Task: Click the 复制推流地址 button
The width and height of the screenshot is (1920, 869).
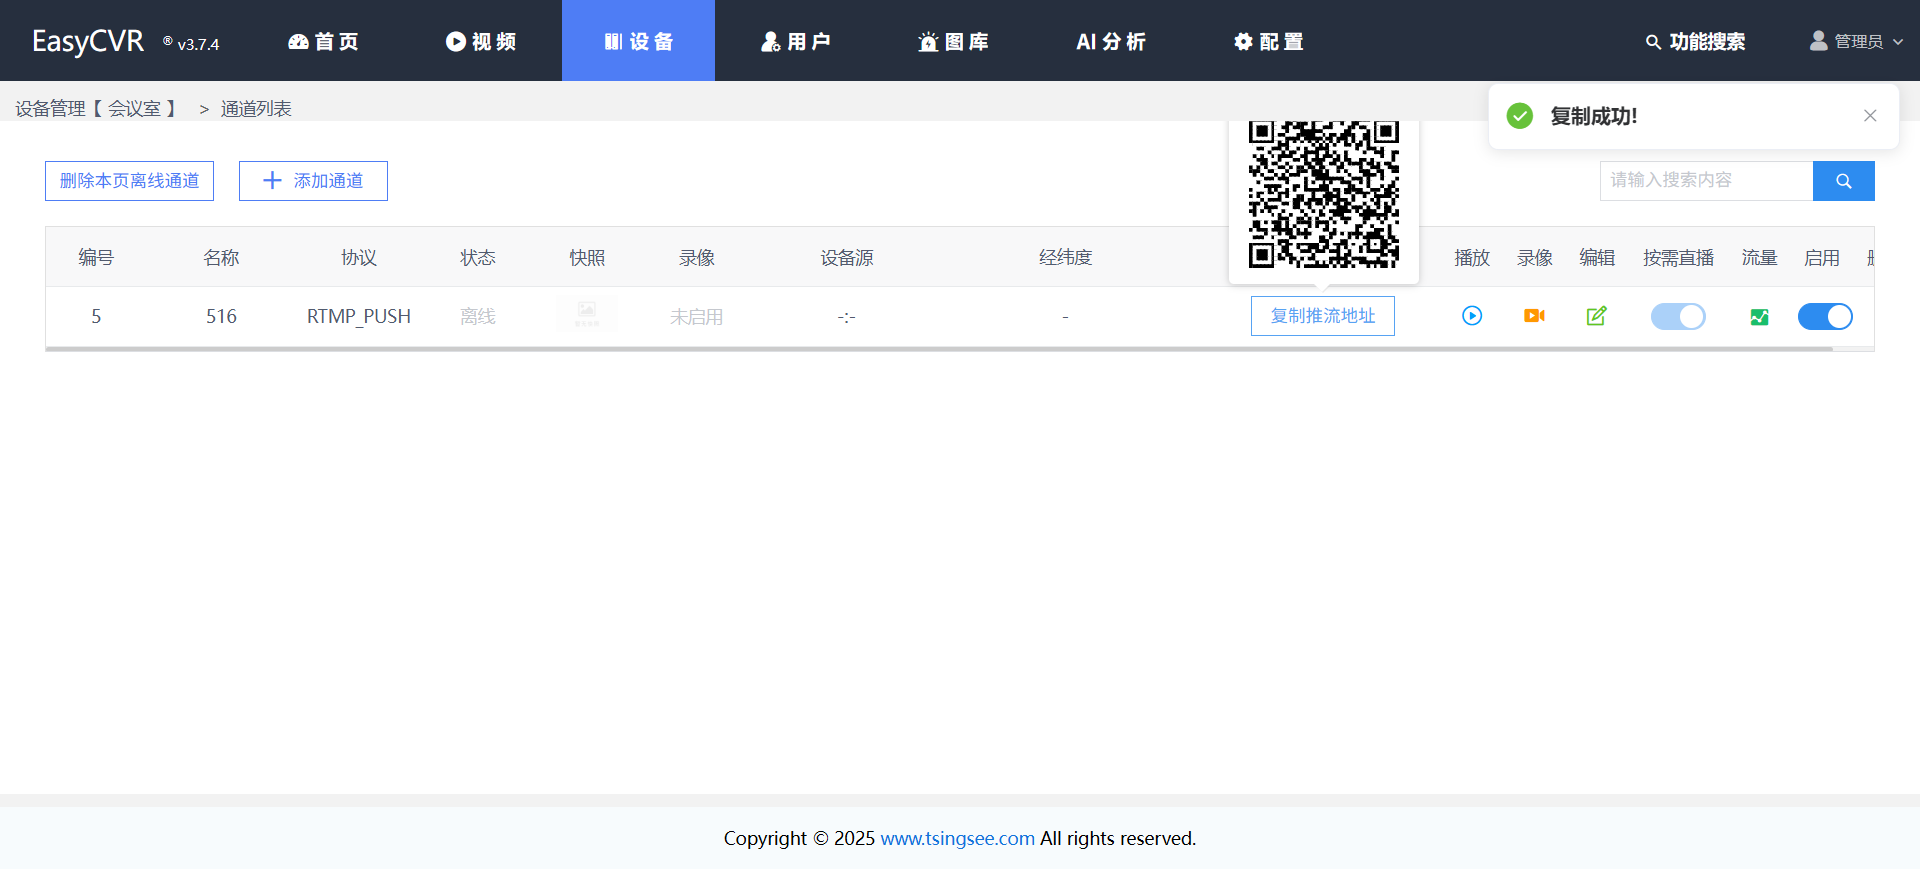Action: click(x=1322, y=316)
